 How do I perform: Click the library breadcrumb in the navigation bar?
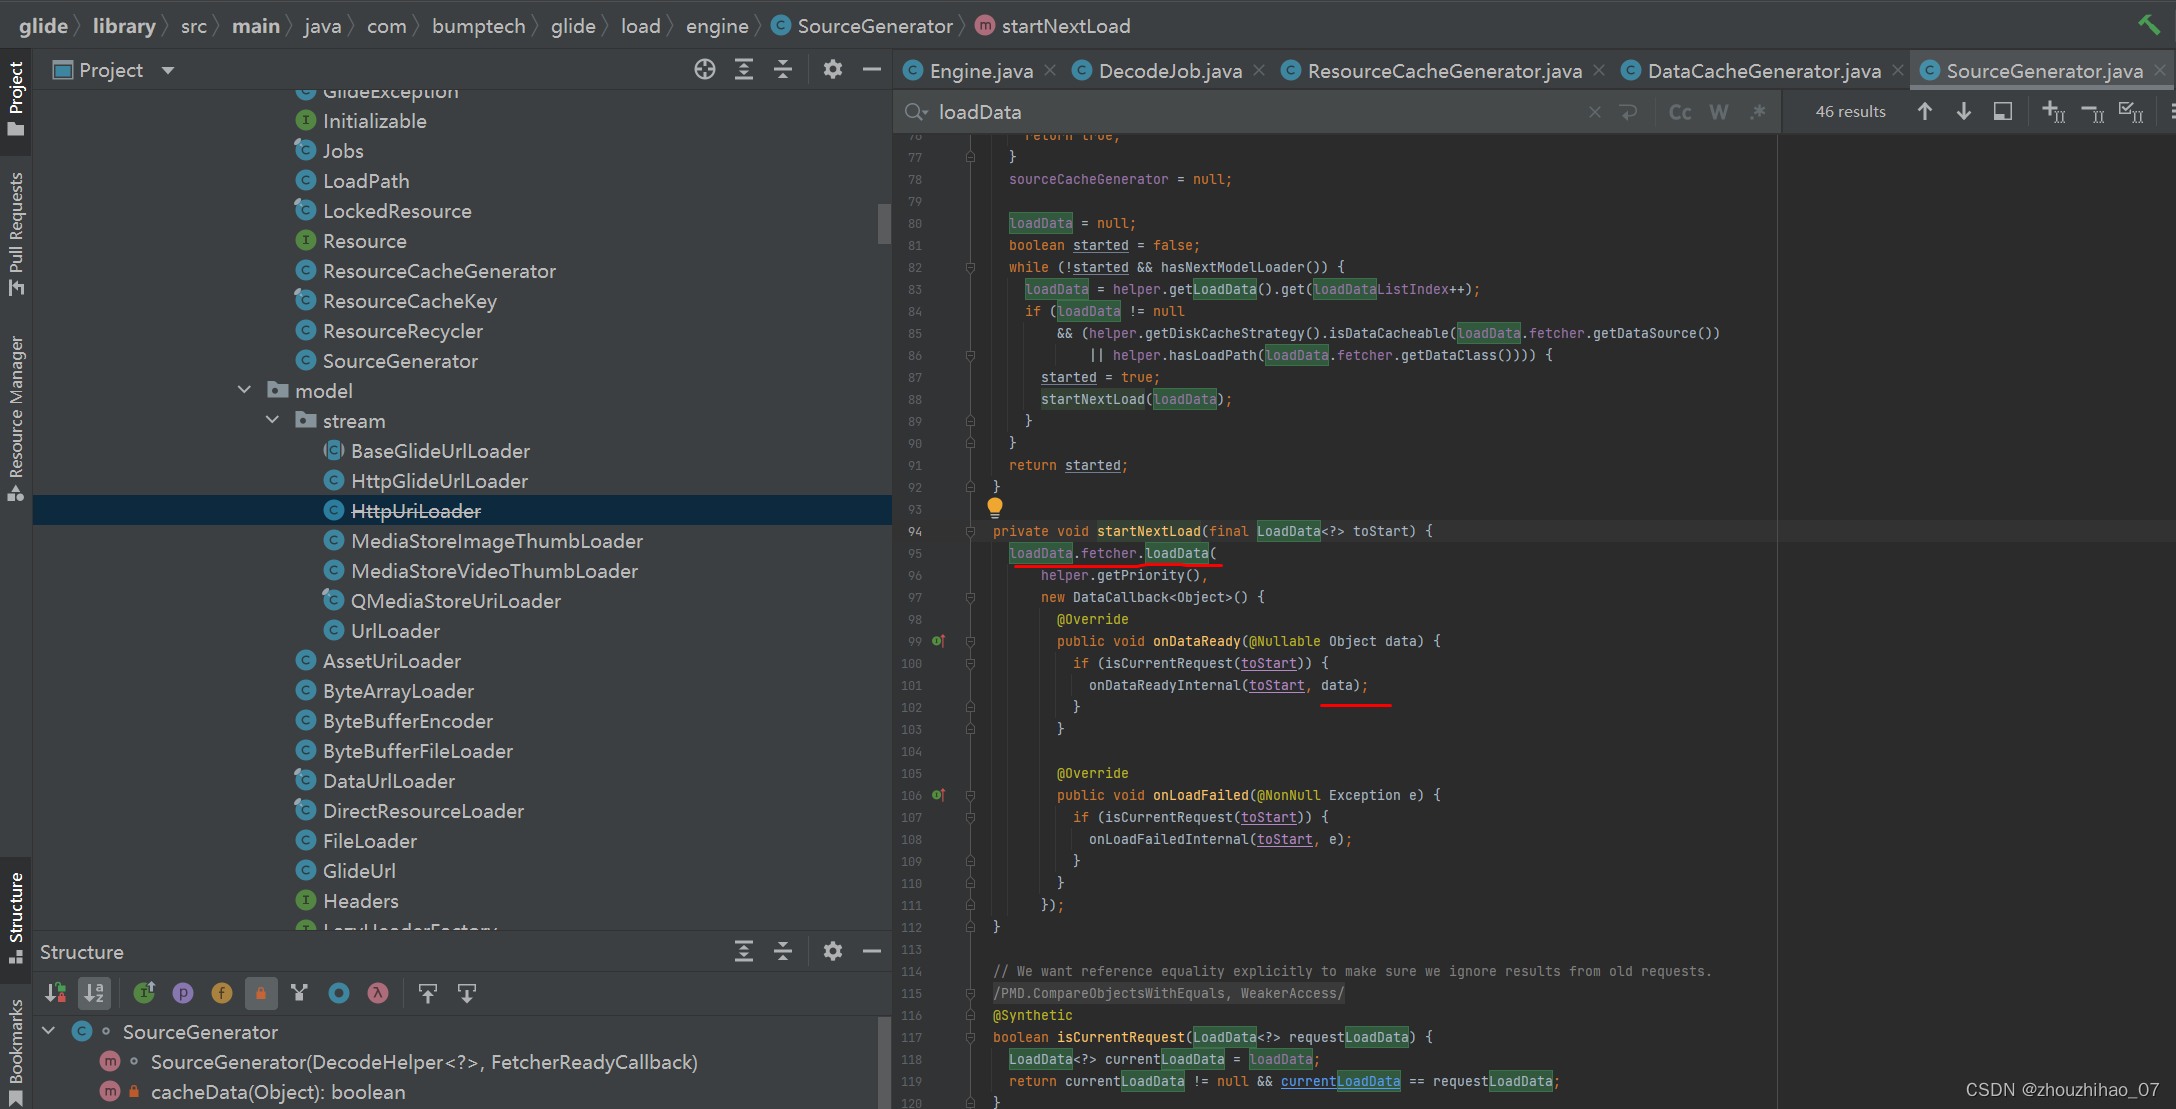(x=124, y=26)
